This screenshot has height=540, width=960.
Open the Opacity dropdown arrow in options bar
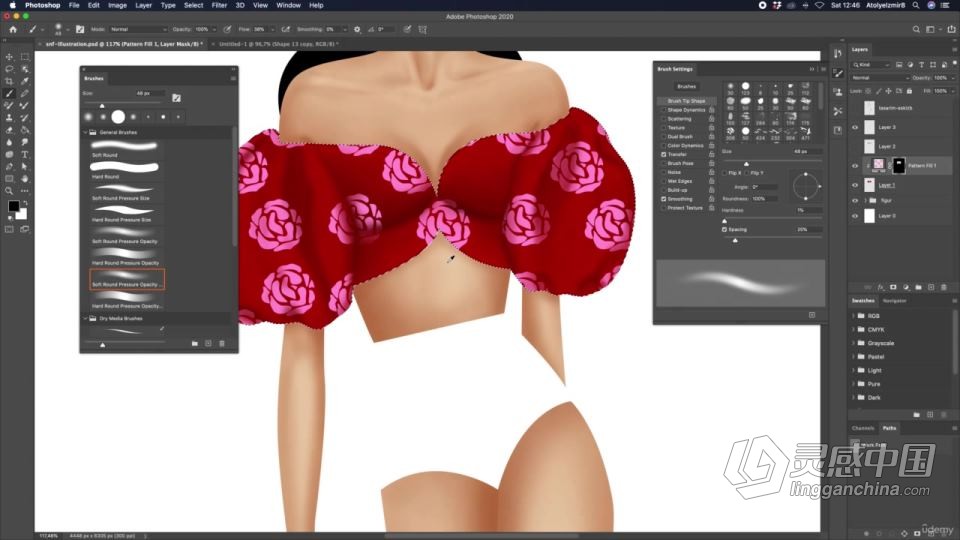pyautogui.click(x=214, y=29)
